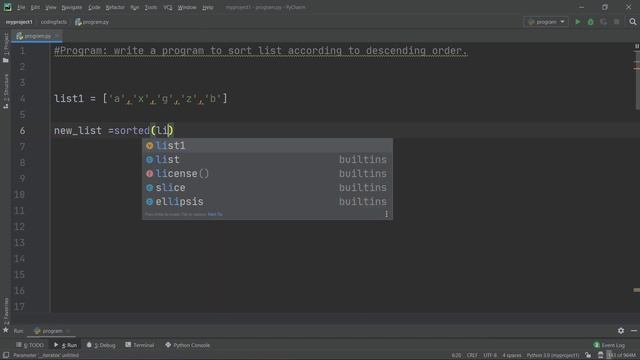Open the Navigate menu
Screen dimensions: 640x360
[72, 7]
